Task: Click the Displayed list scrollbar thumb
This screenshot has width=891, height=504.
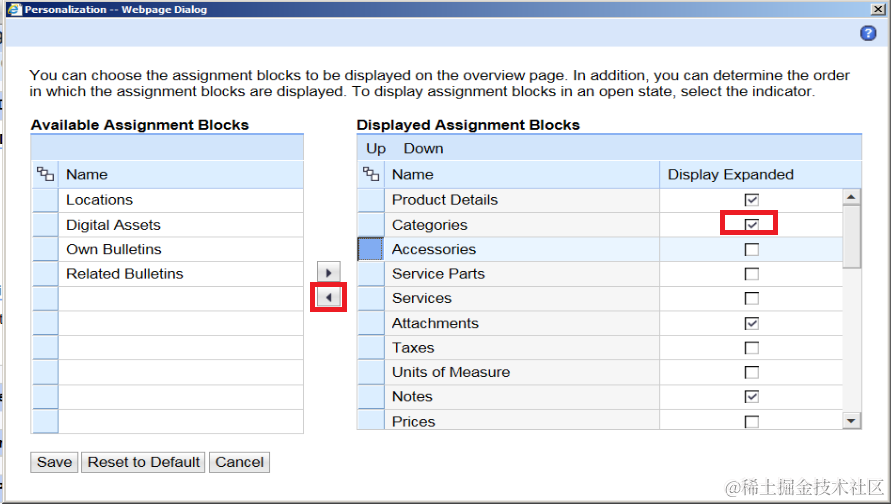Action: coord(851,236)
